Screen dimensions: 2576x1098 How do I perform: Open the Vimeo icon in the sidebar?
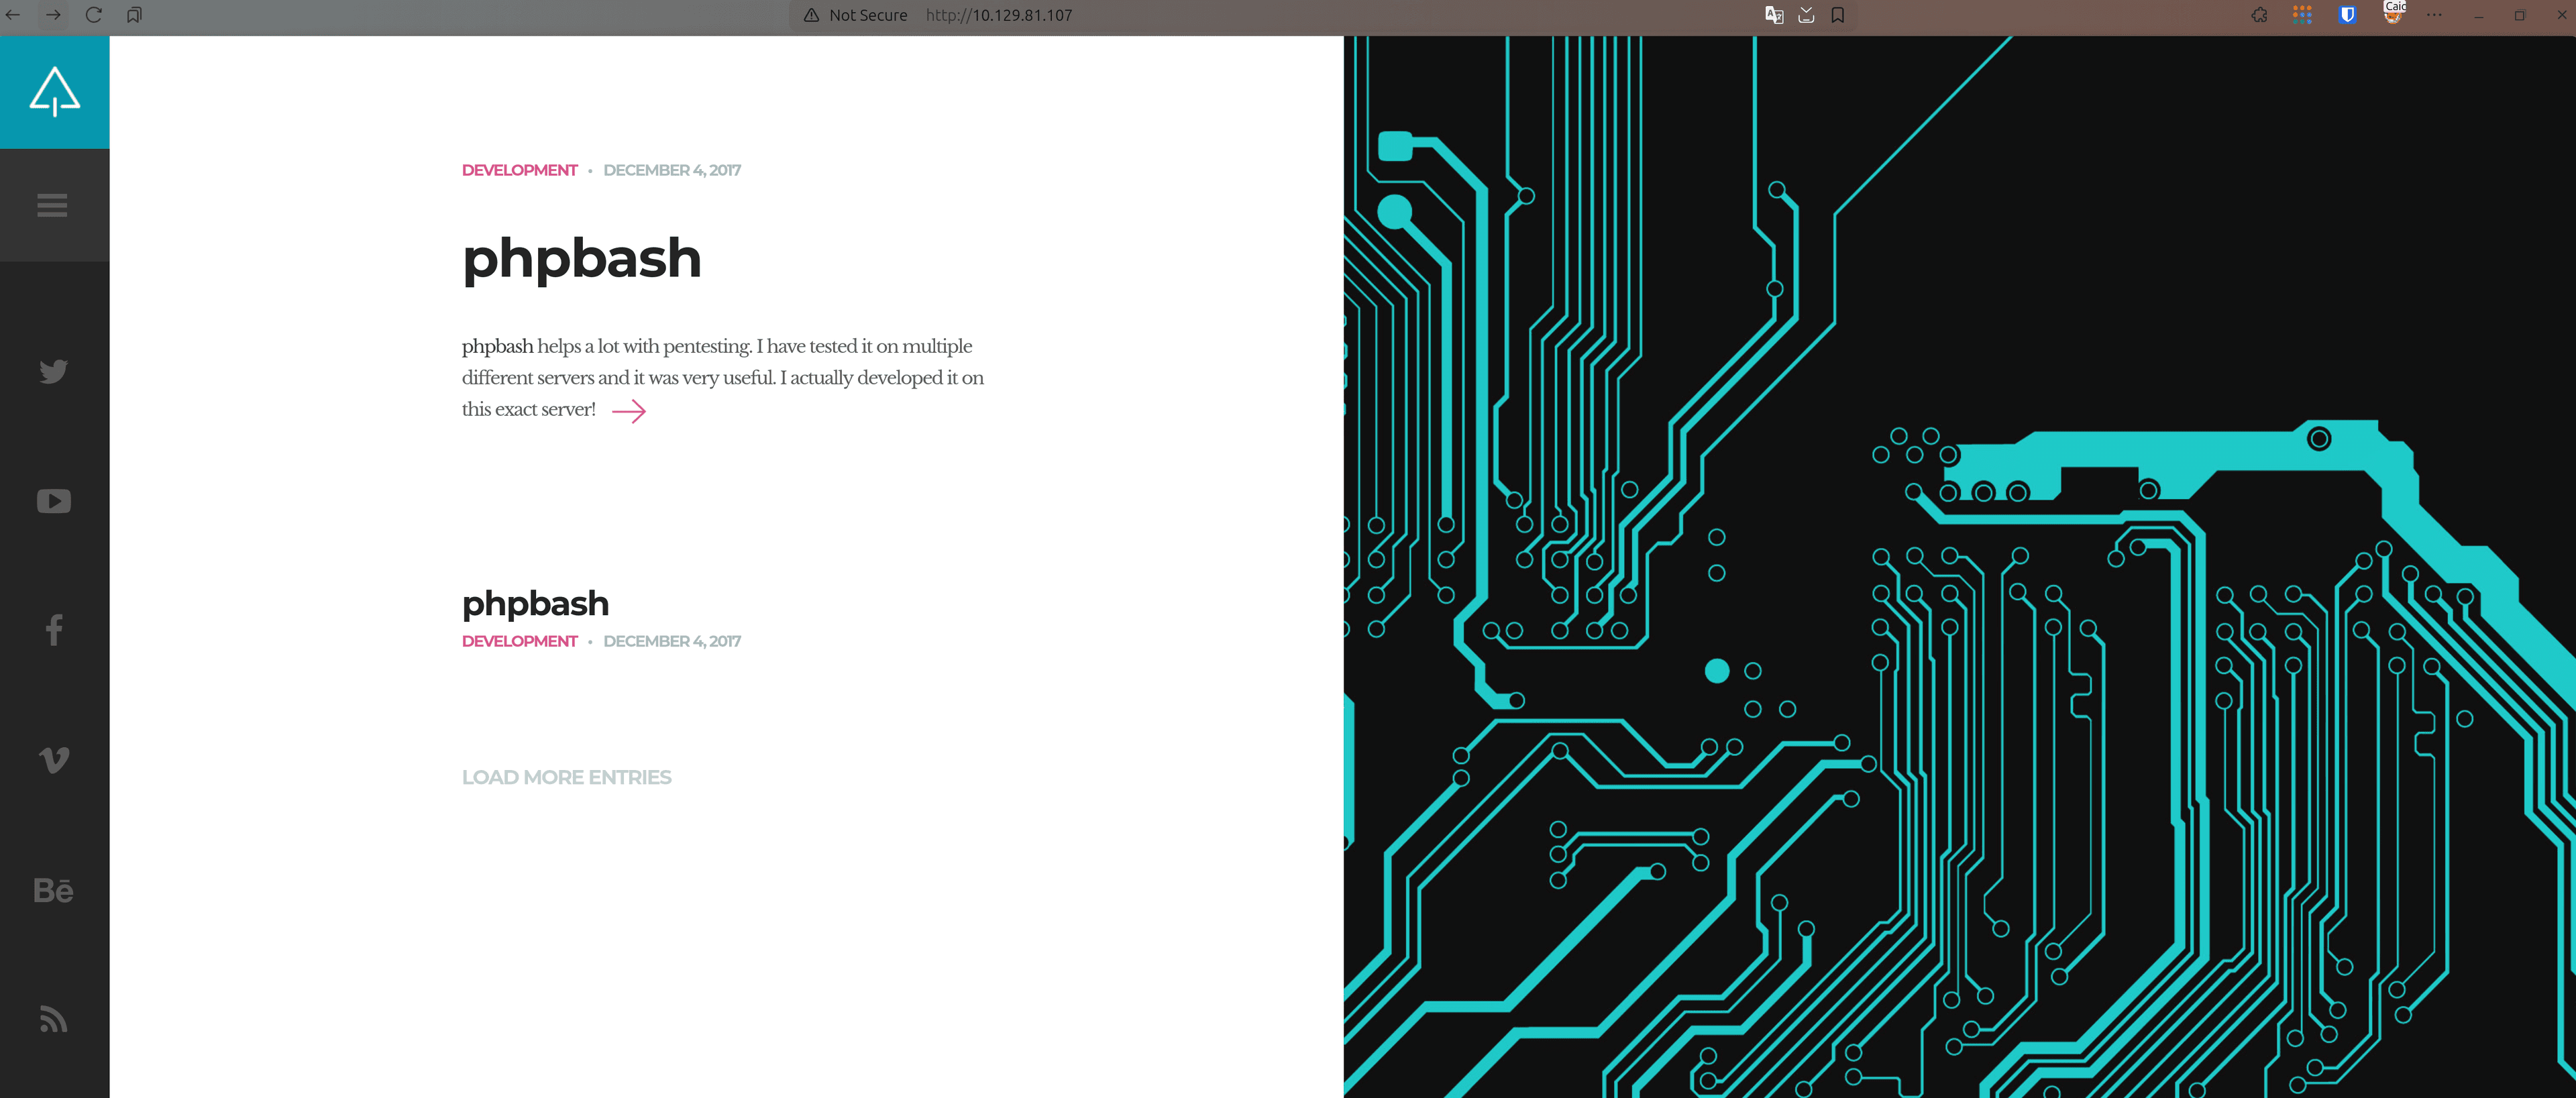pos(54,760)
